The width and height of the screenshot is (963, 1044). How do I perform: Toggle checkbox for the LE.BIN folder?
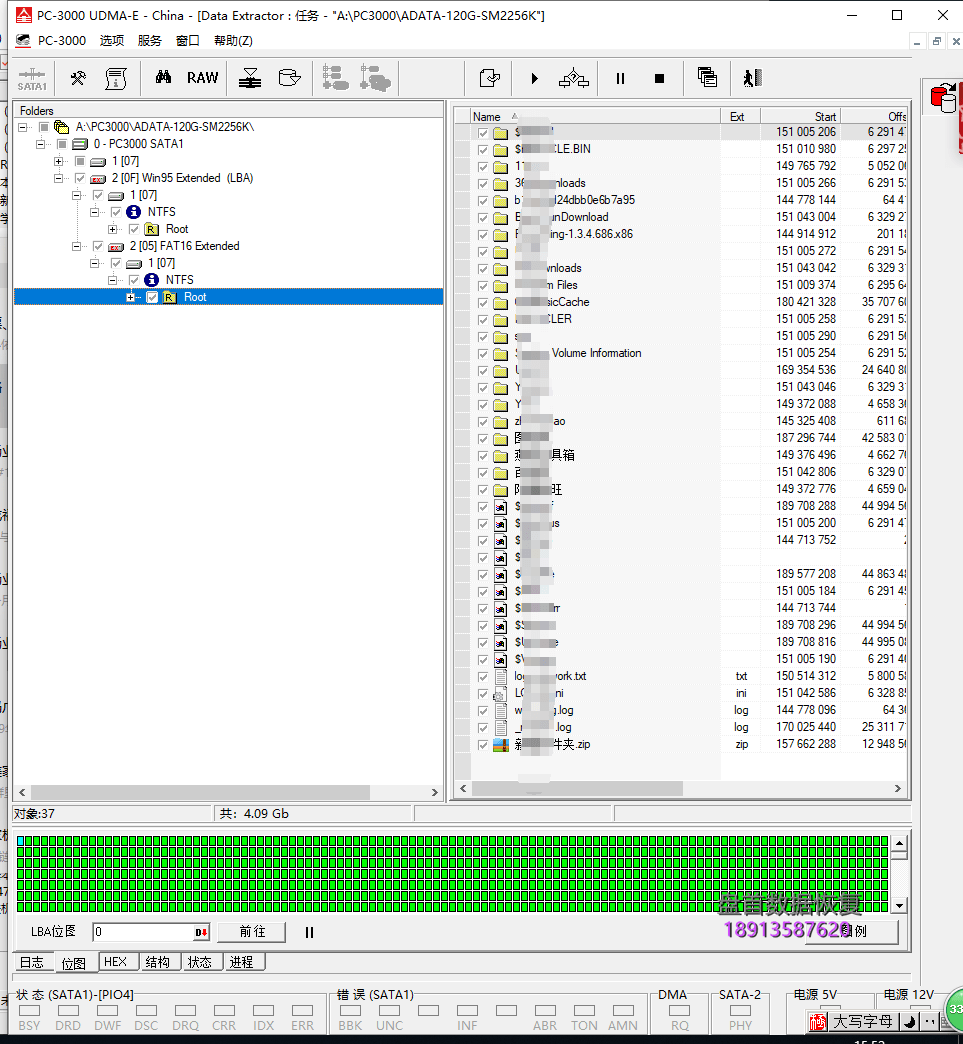coord(483,150)
